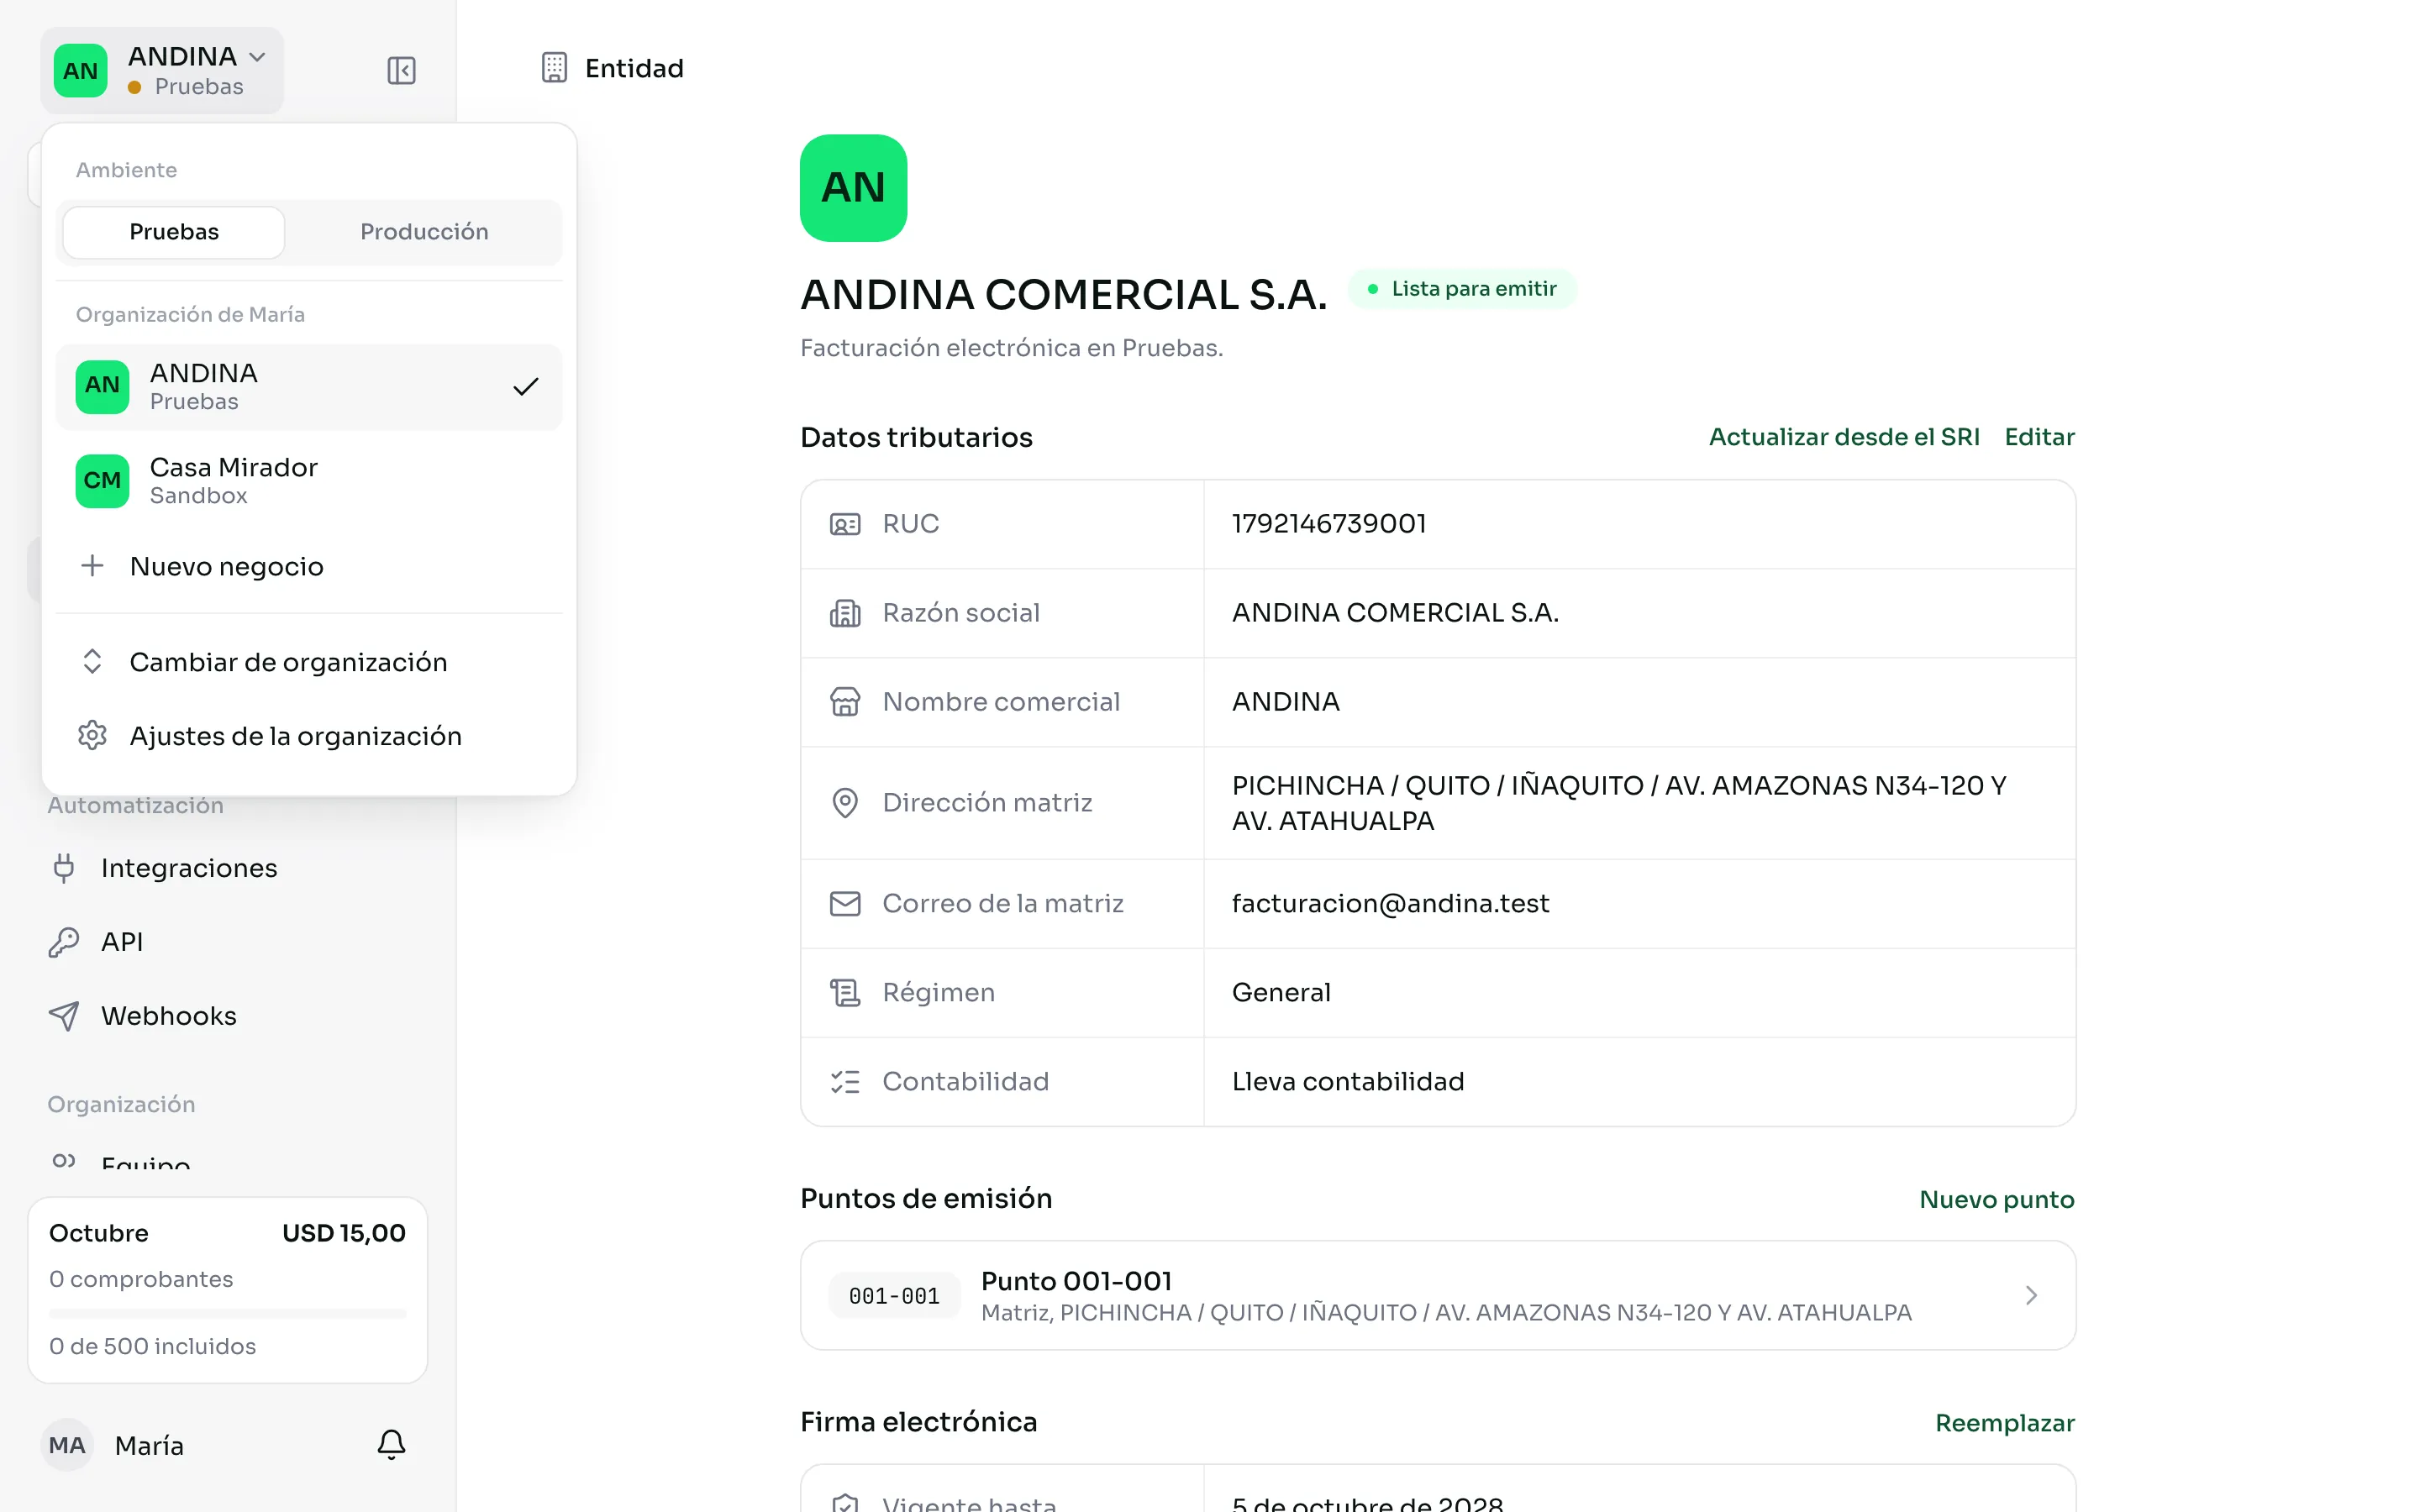Click Actualizar desde el SRI link
The image size is (2420, 1512).
coord(1844,437)
